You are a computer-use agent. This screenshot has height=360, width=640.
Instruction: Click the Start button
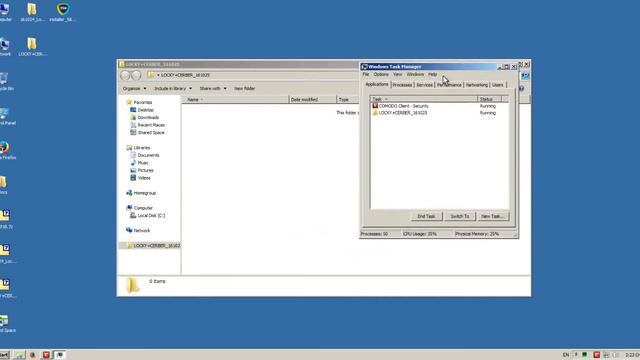[x=4, y=355]
